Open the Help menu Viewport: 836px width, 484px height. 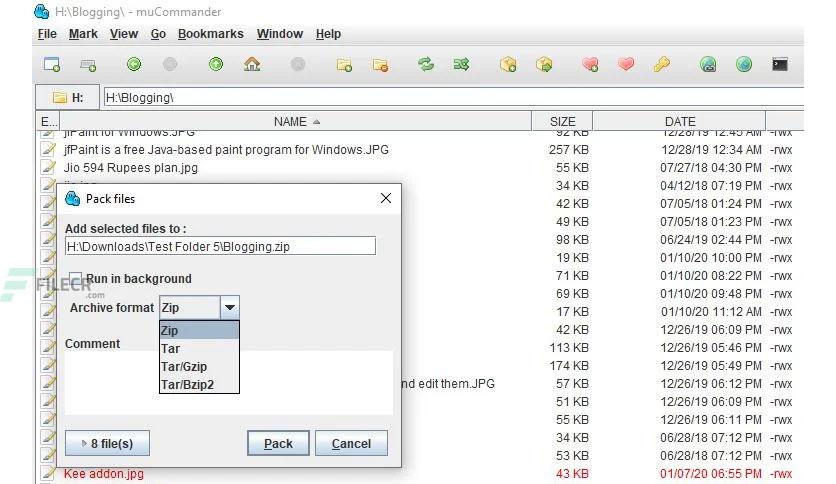pyautogui.click(x=328, y=34)
